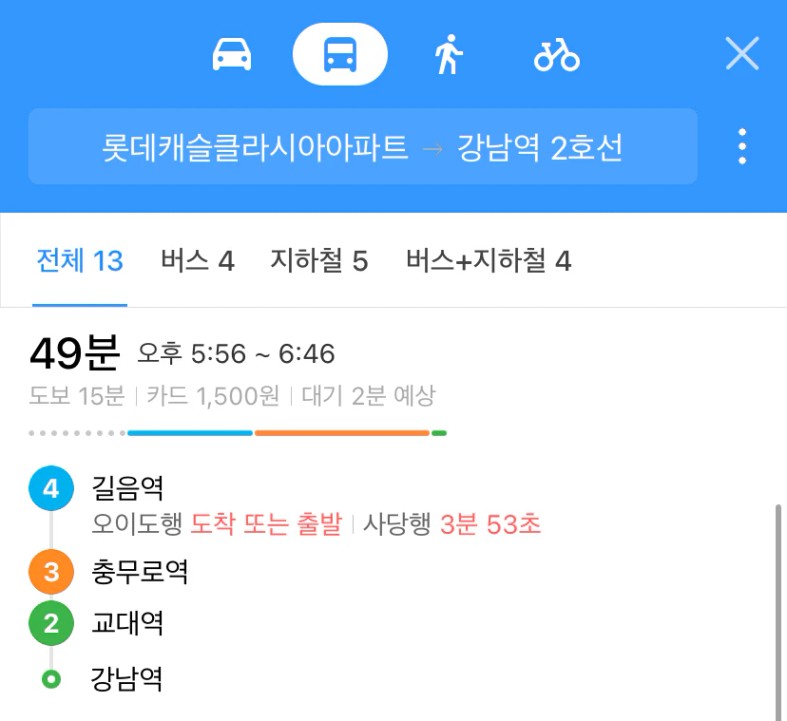Click the orange line 3 circle icon

51,572
